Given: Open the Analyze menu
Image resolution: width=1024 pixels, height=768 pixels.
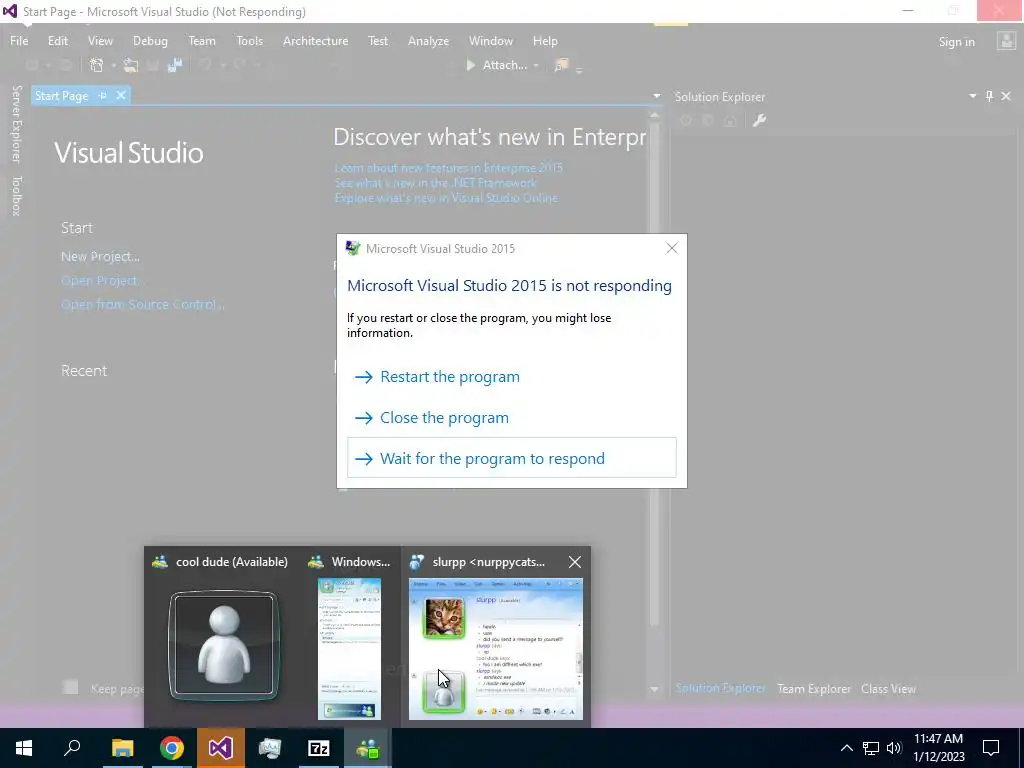Looking at the screenshot, I should (428, 40).
